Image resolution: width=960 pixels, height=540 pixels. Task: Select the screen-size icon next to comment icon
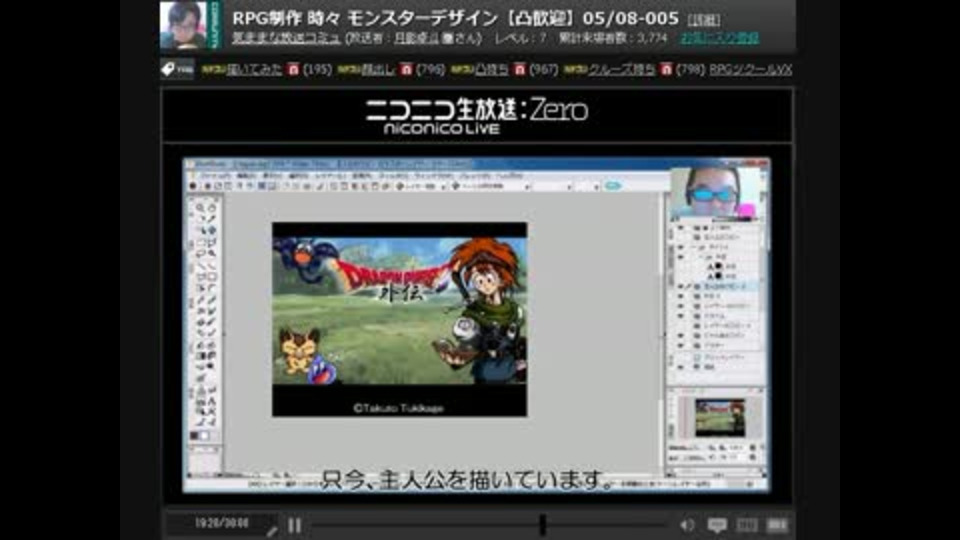click(746, 525)
